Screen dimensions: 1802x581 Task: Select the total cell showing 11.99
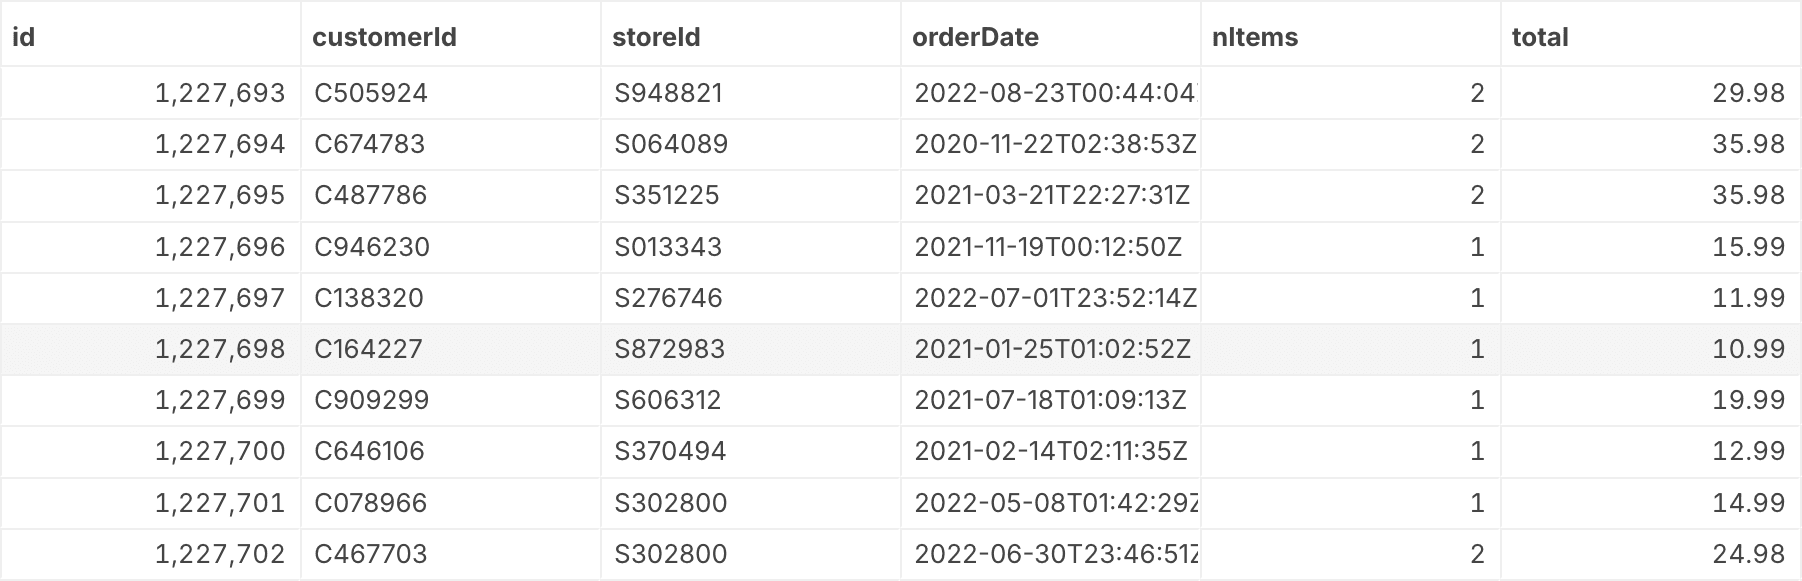(1748, 298)
